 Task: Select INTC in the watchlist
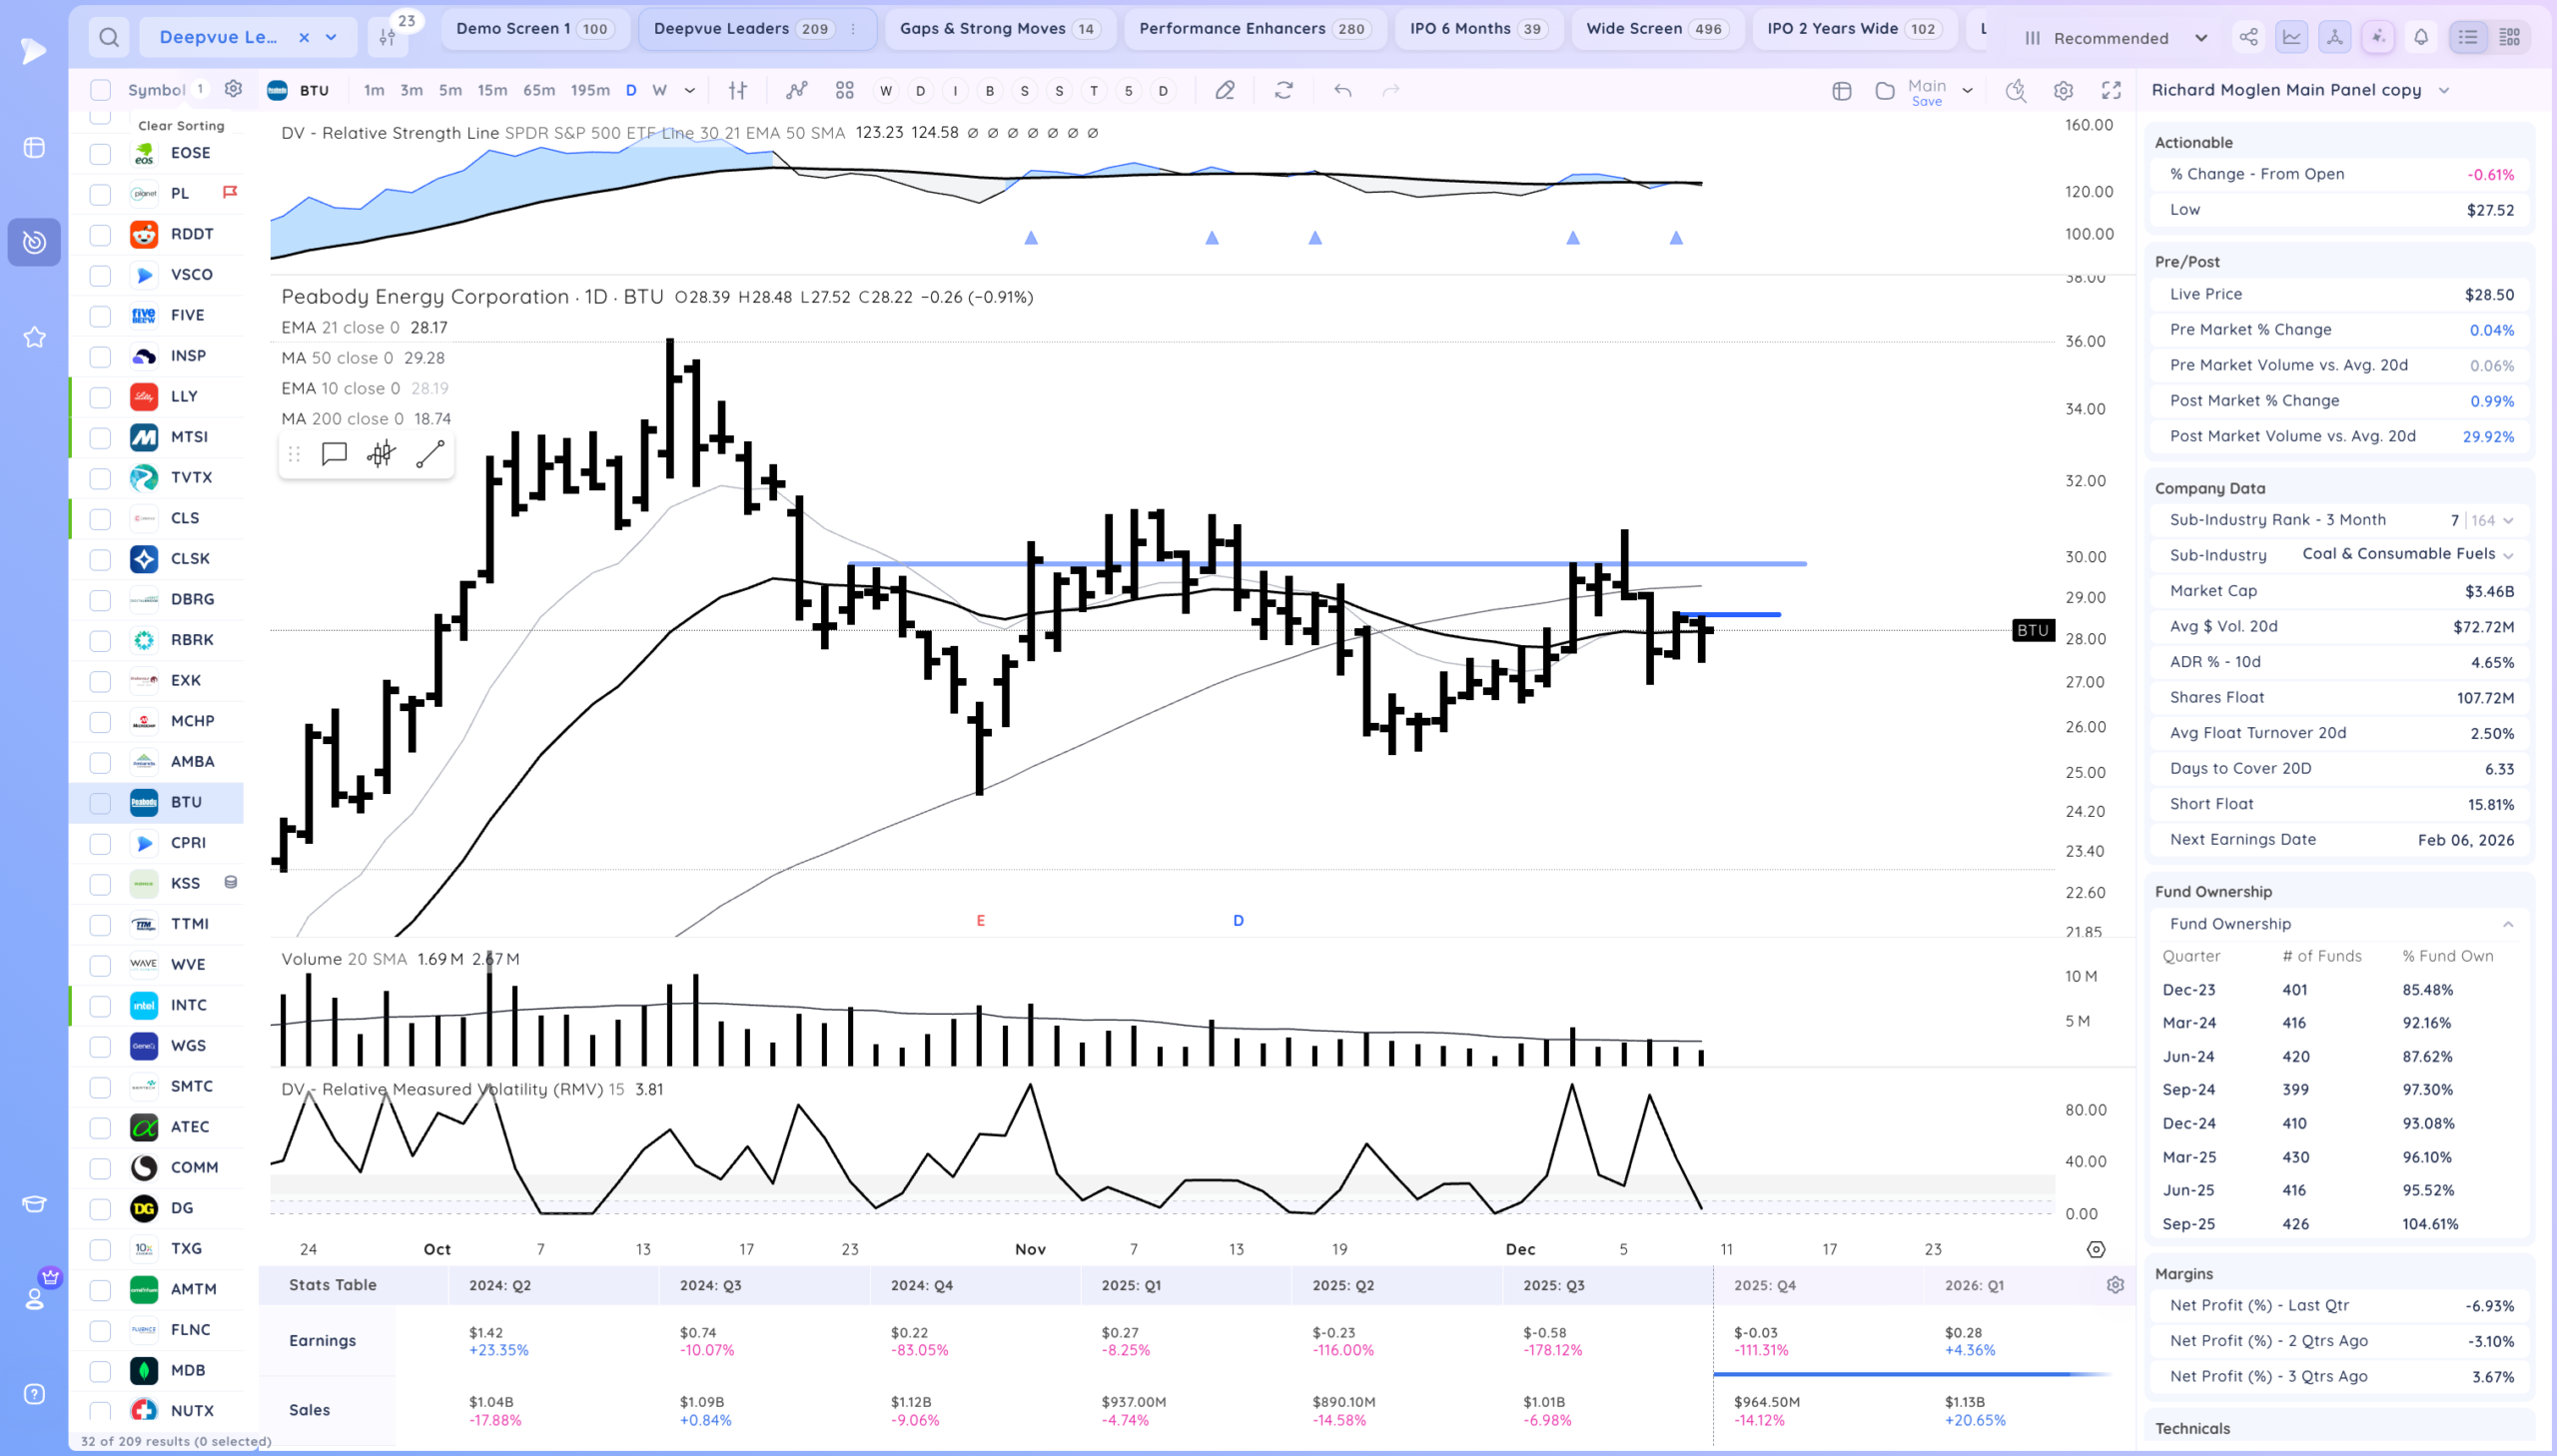pos(188,1005)
